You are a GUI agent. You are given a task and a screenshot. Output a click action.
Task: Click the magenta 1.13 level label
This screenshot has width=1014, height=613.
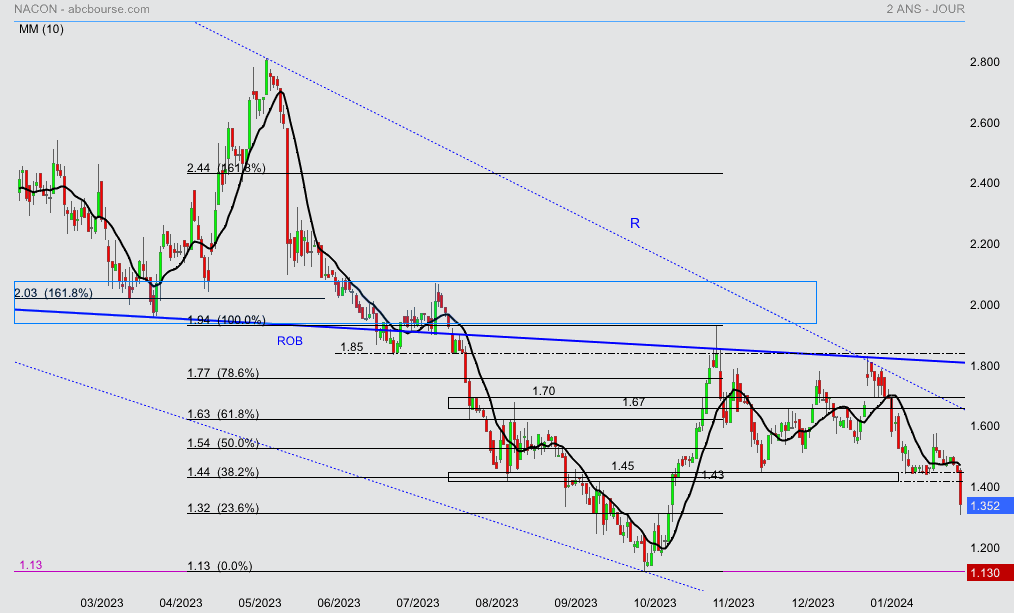(30, 565)
